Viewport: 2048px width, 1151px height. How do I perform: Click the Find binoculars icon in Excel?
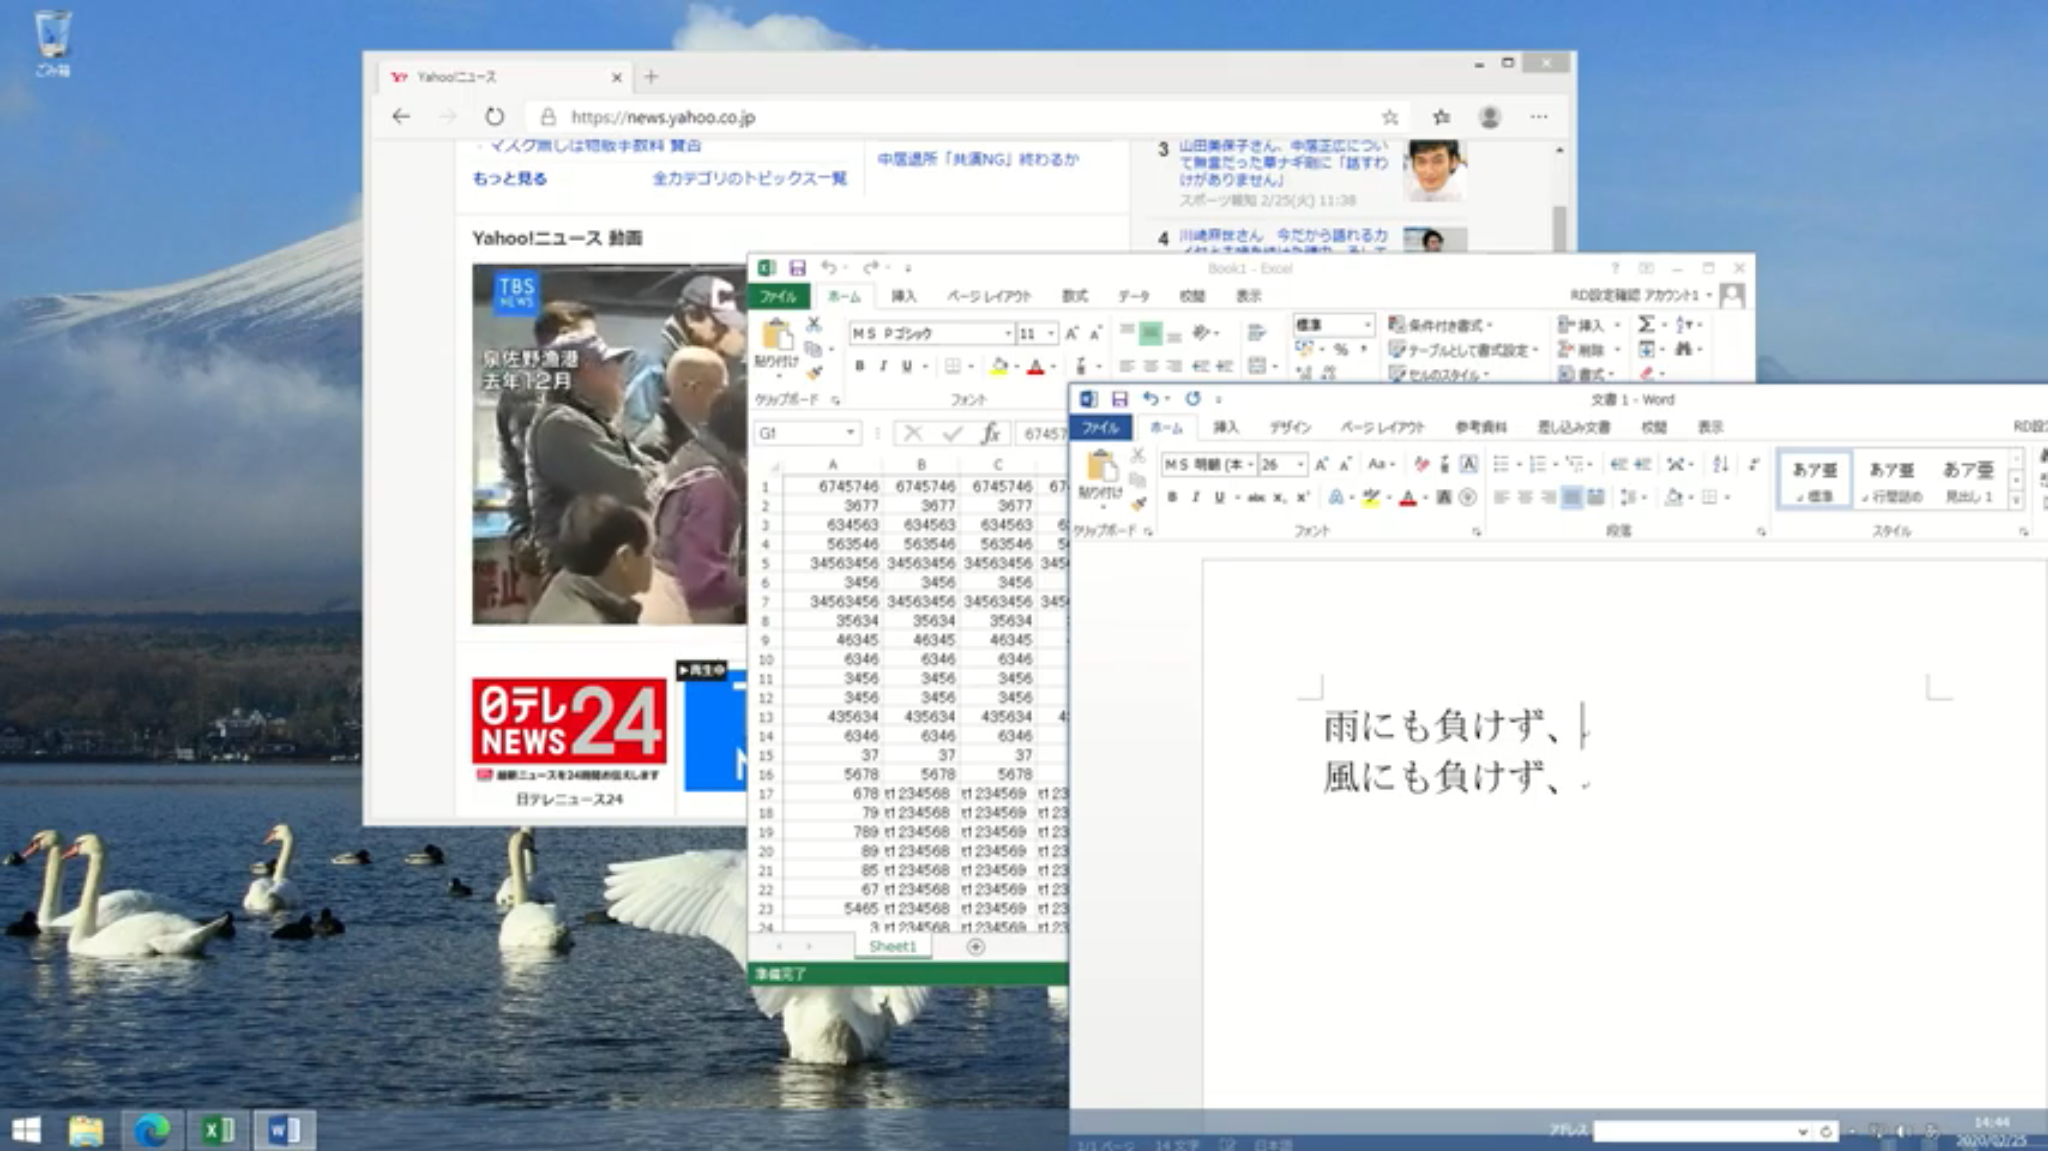1684,349
